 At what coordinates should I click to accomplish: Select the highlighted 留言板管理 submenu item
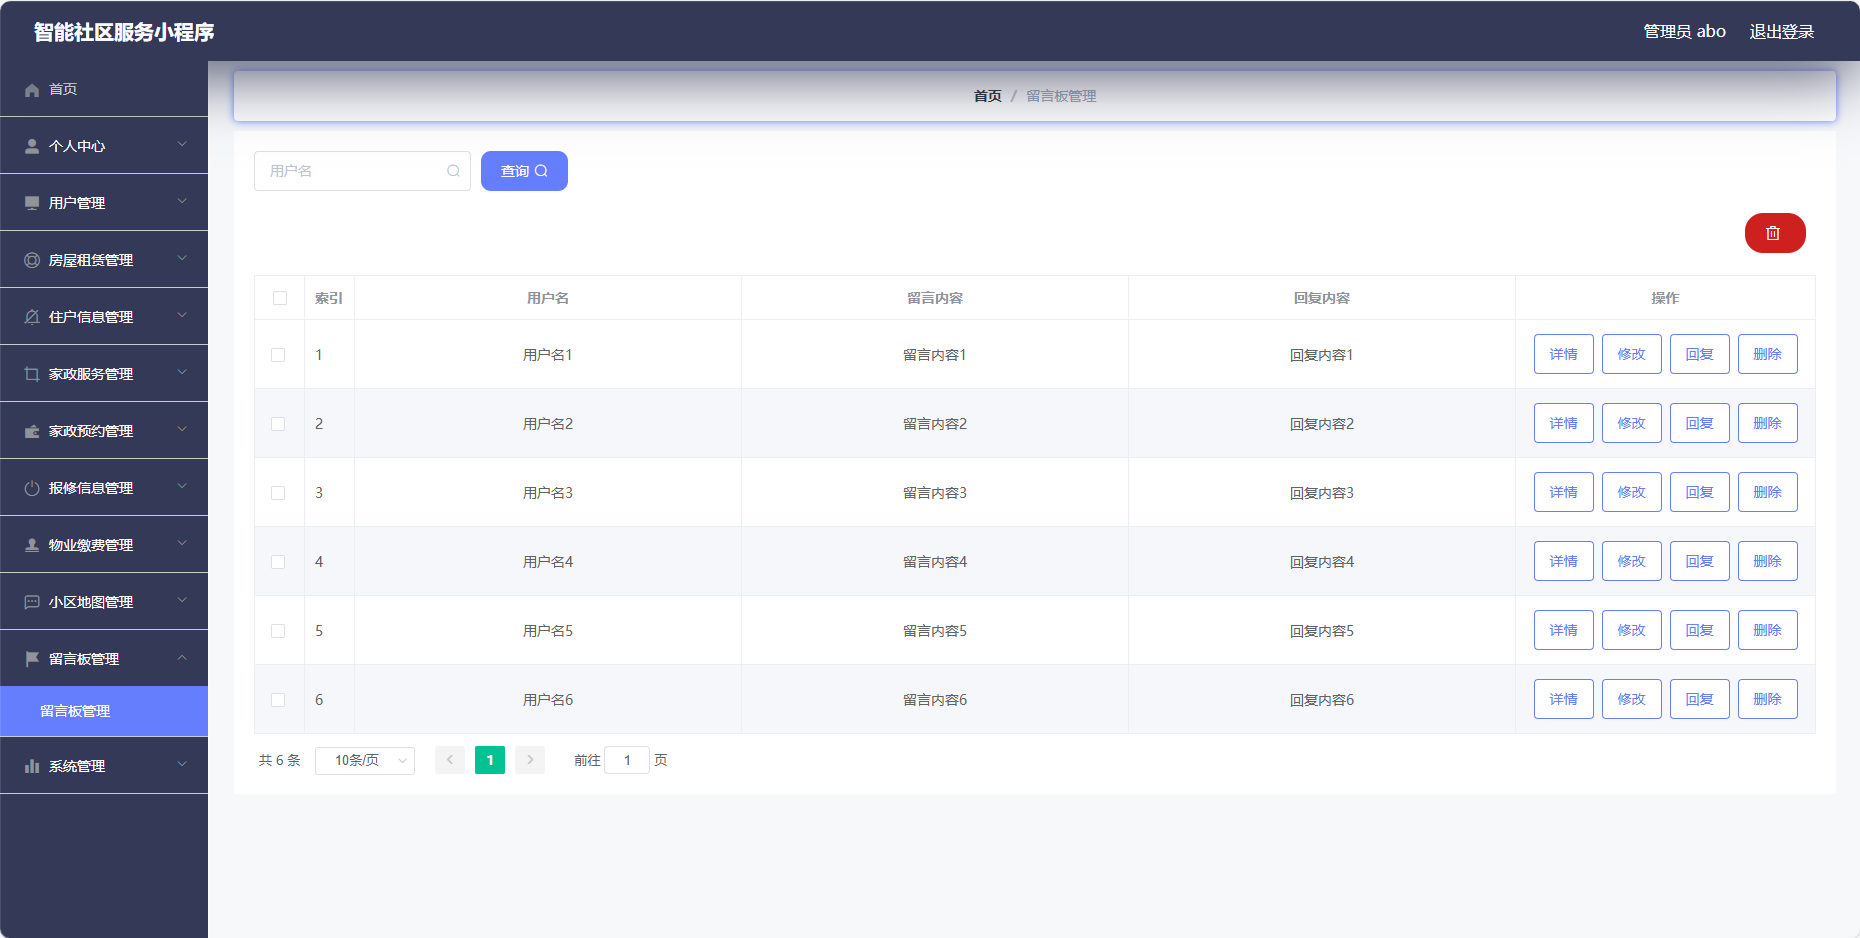(104, 711)
